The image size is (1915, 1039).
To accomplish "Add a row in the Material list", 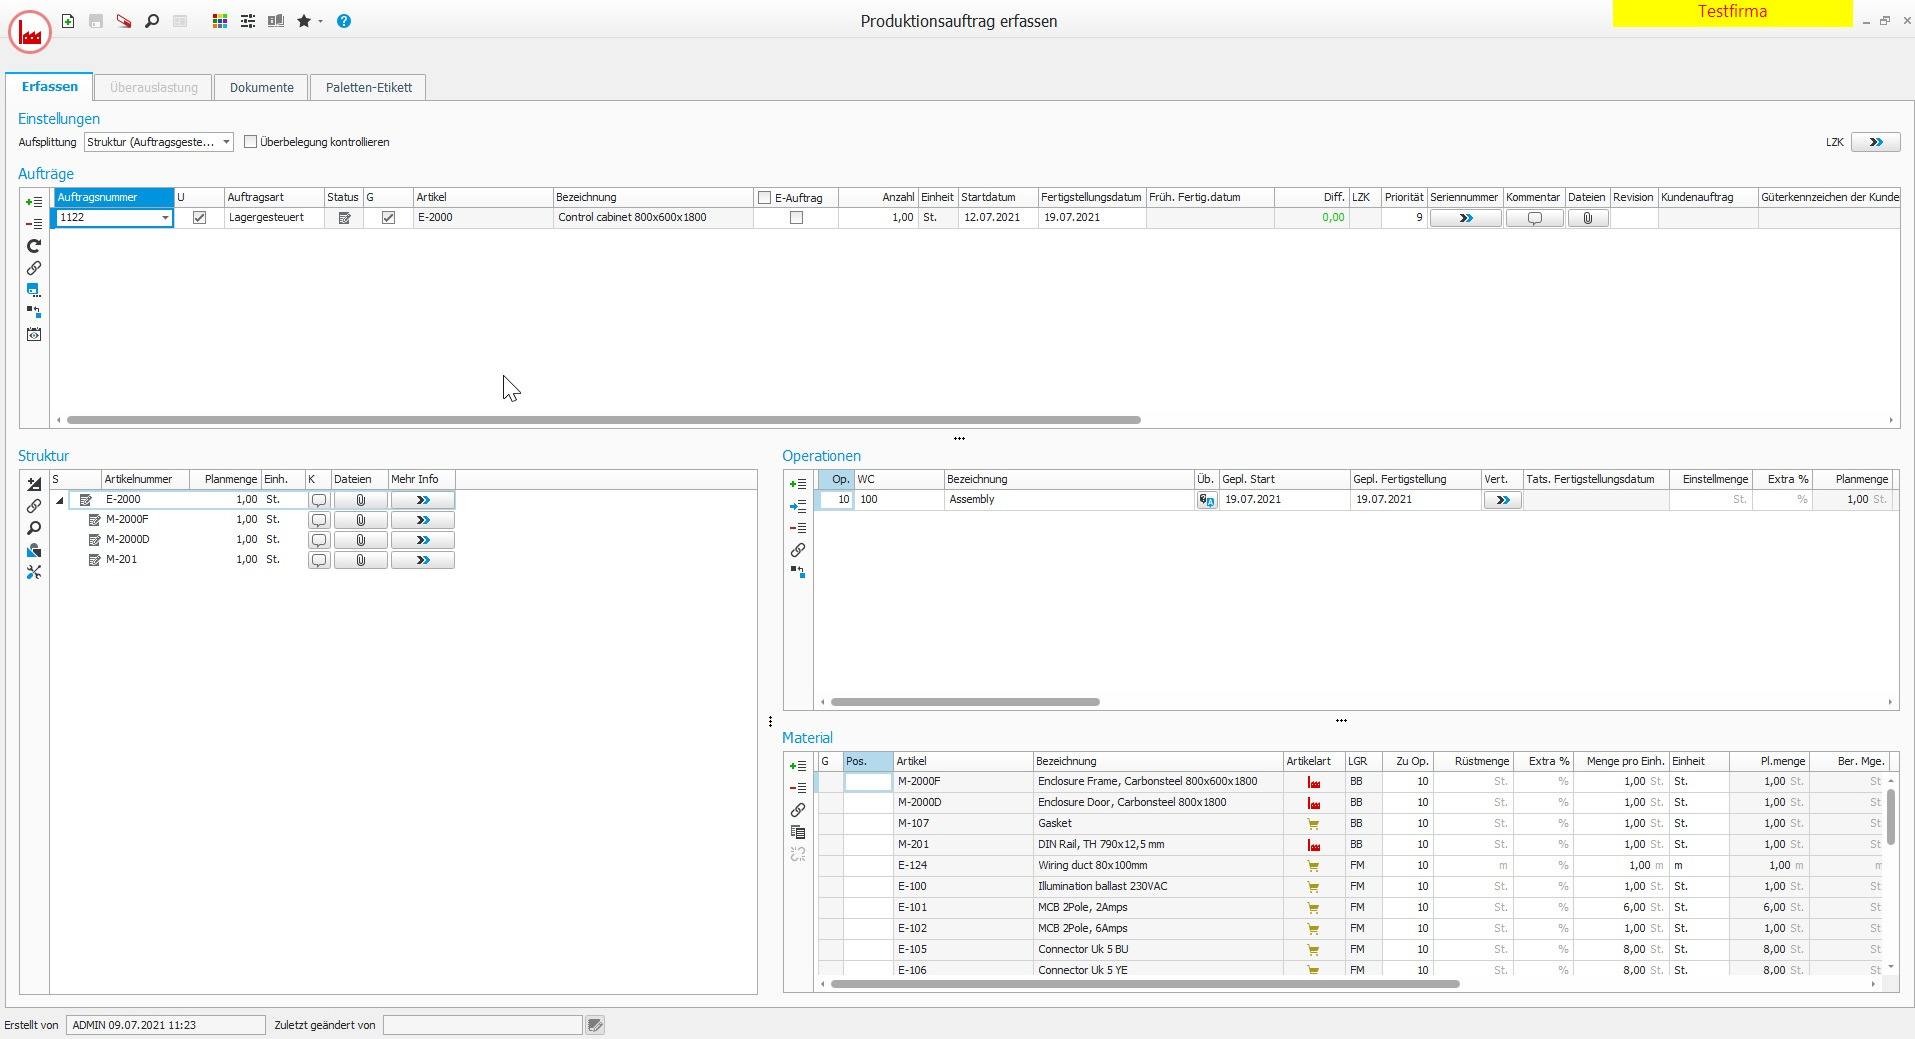I will (798, 766).
